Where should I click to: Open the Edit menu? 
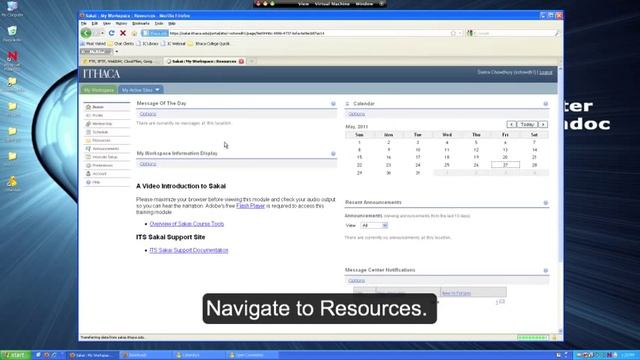tap(95, 24)
